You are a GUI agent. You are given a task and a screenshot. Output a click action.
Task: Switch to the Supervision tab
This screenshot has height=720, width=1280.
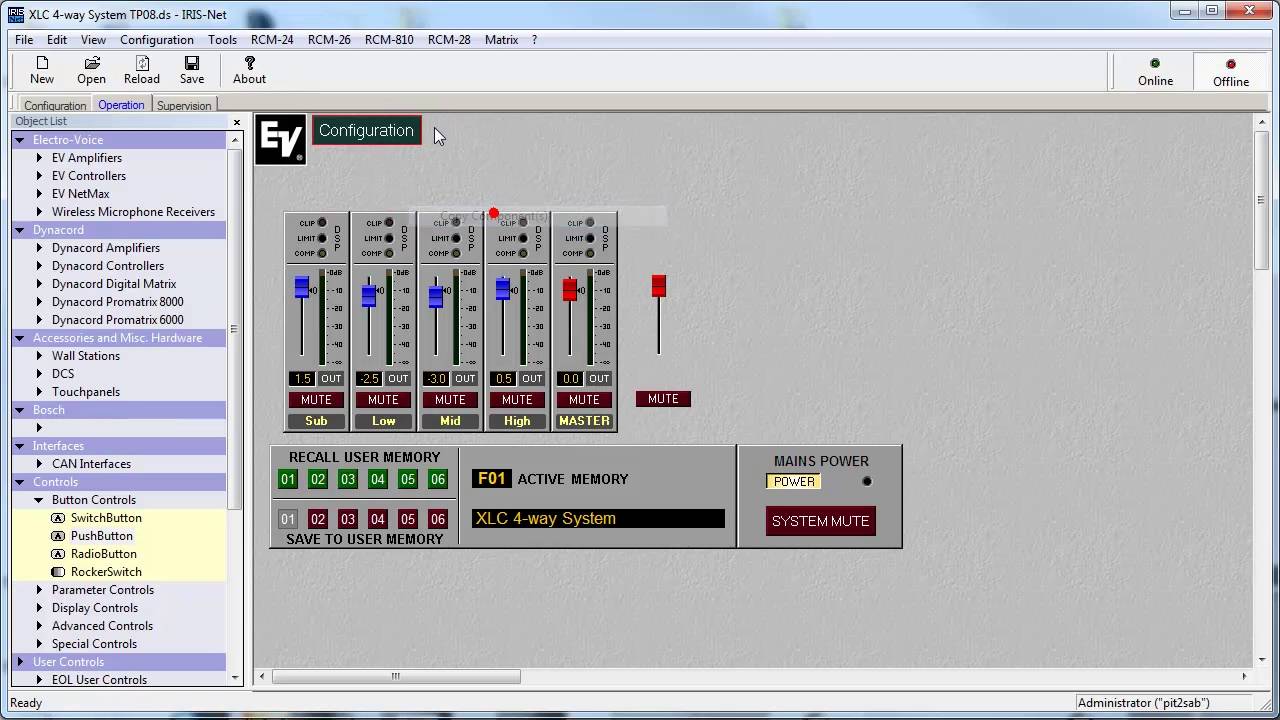tap(184, 105)
